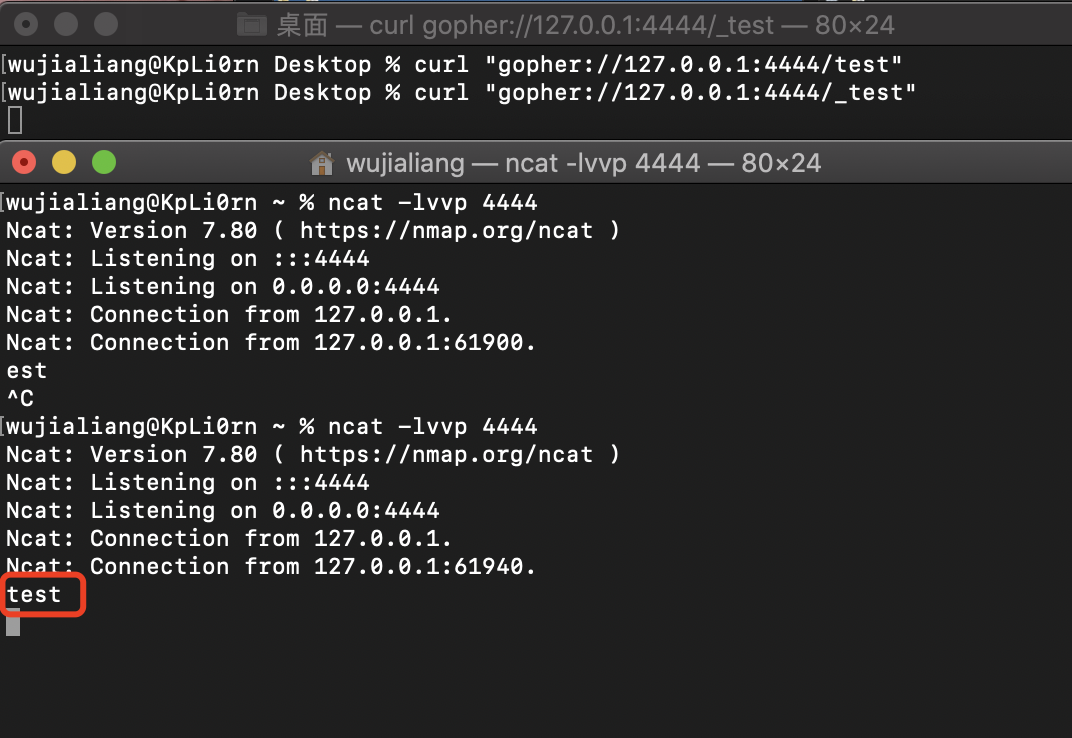The height and width of the screenshot is (738, 1072).
Task: Click the 'Connection from 127.0.0.1:61940' line
Action: click(x=271, y=566)
